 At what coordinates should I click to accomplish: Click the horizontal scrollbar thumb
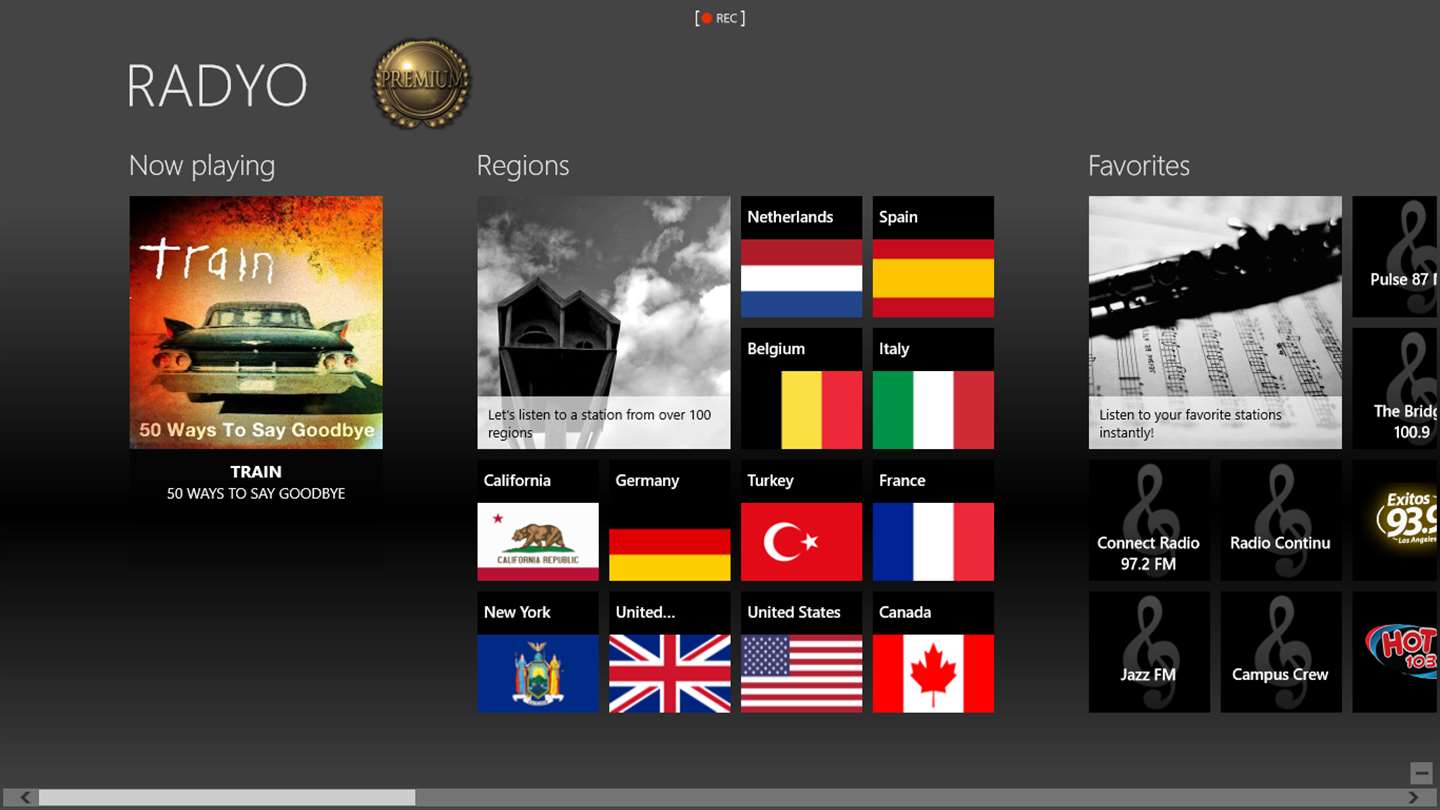(227, 797)
